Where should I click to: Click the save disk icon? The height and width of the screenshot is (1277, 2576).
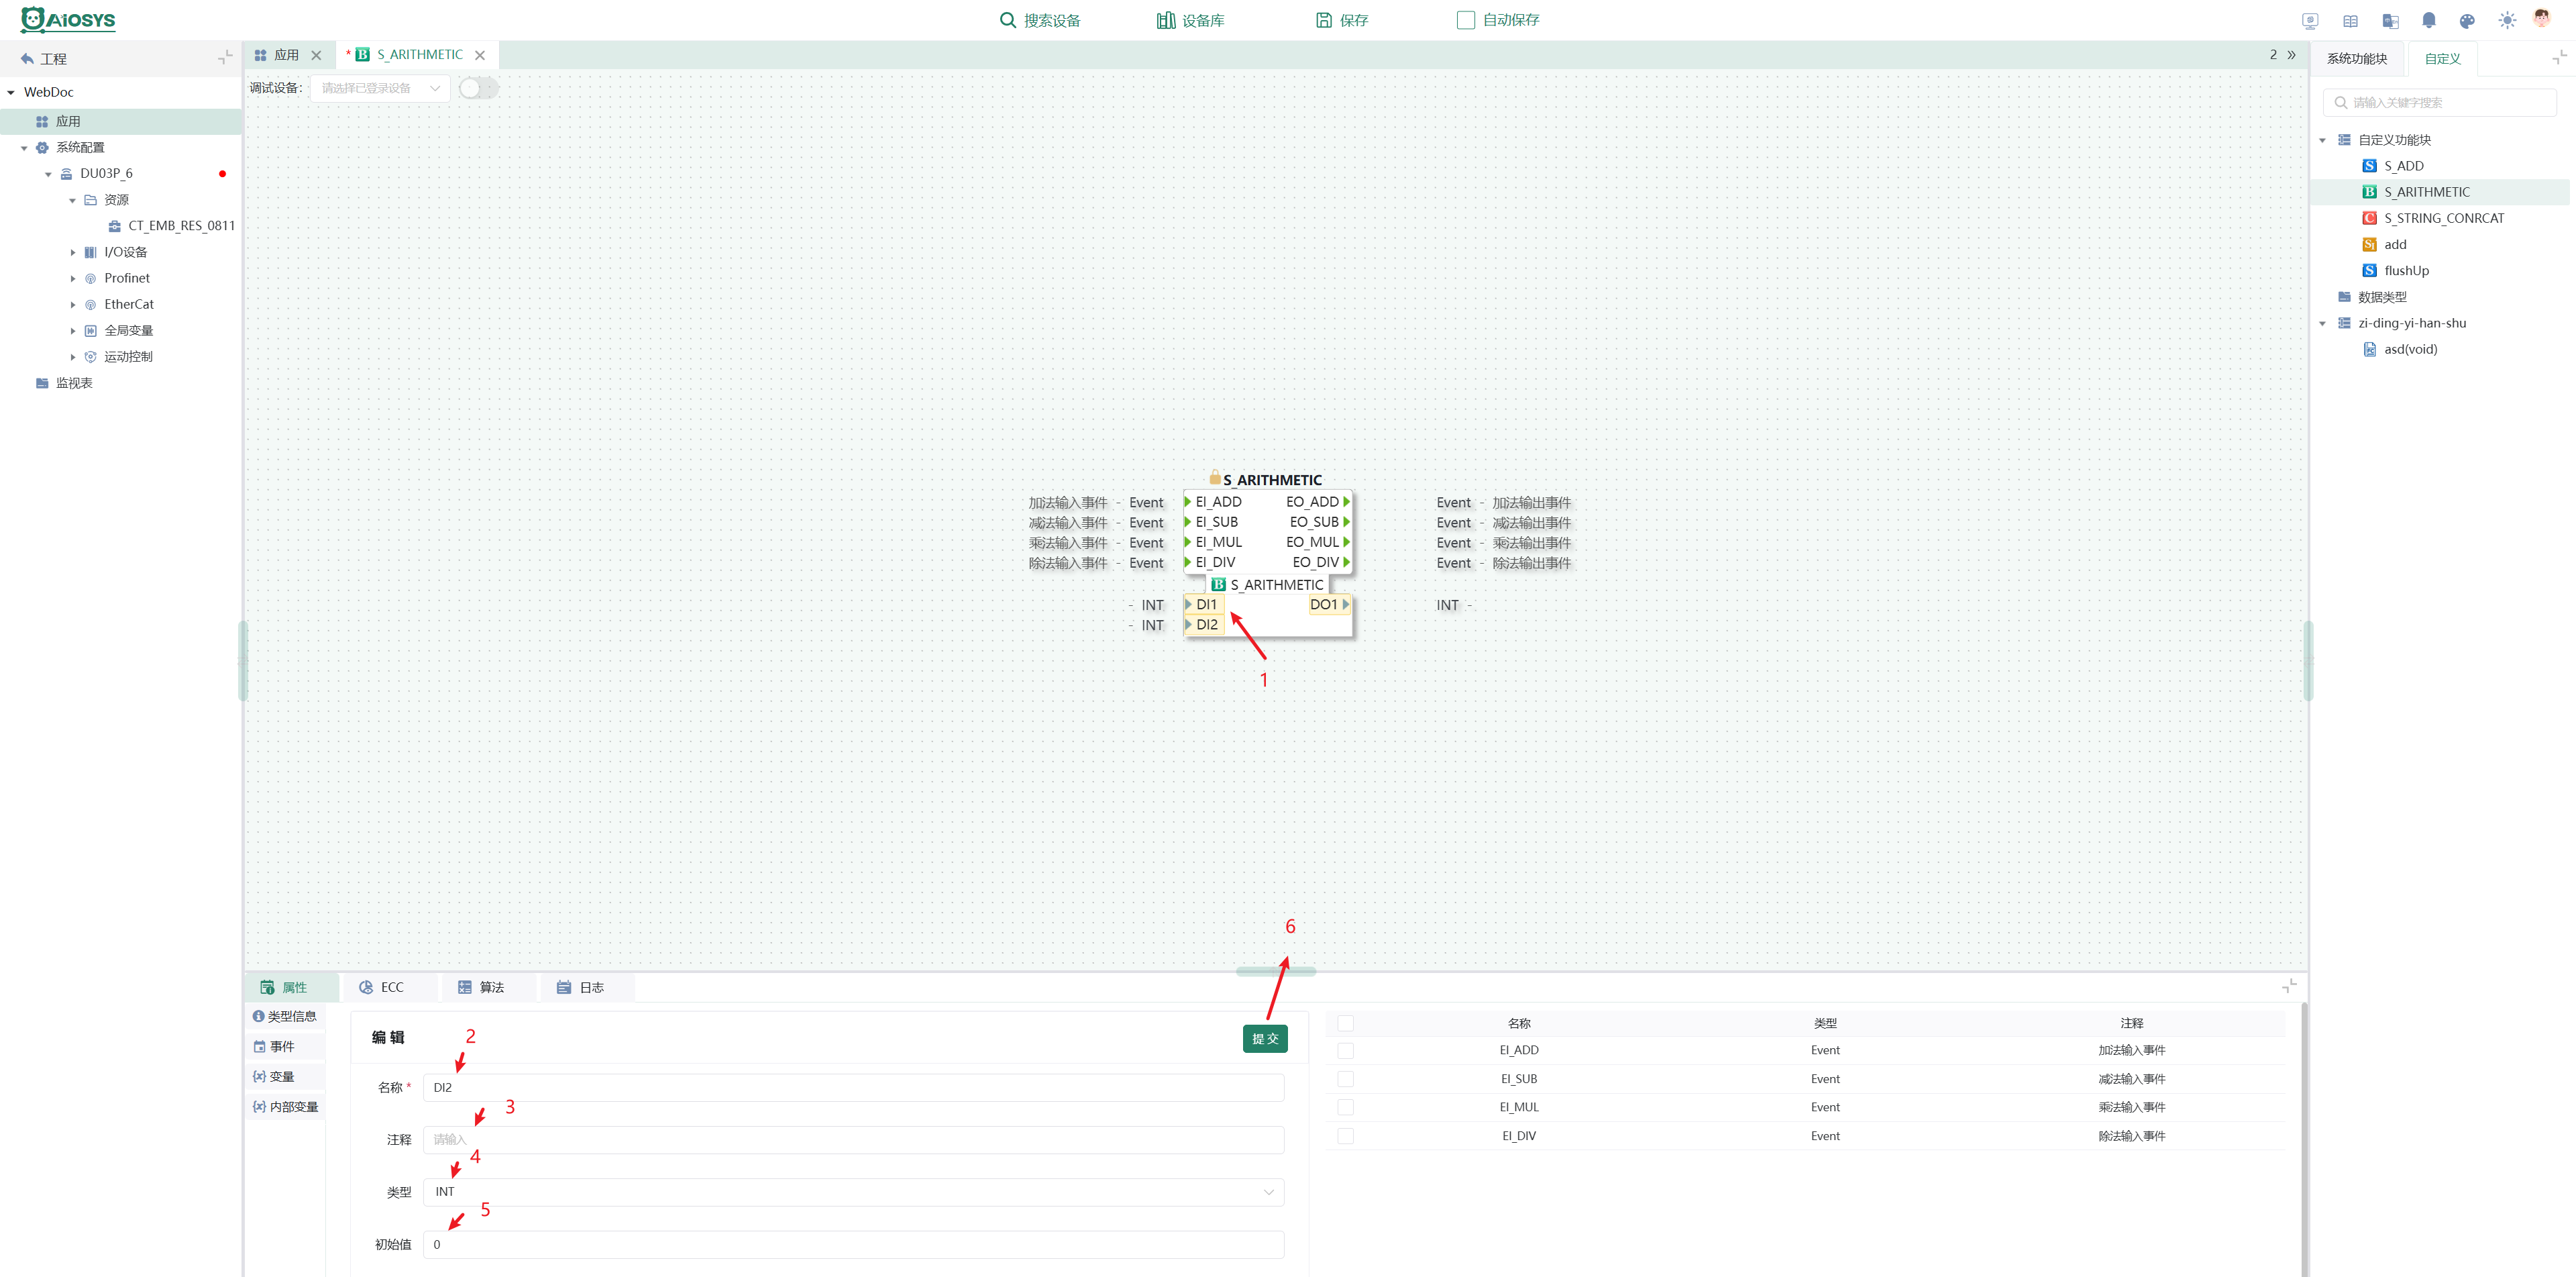[1324, 20]
